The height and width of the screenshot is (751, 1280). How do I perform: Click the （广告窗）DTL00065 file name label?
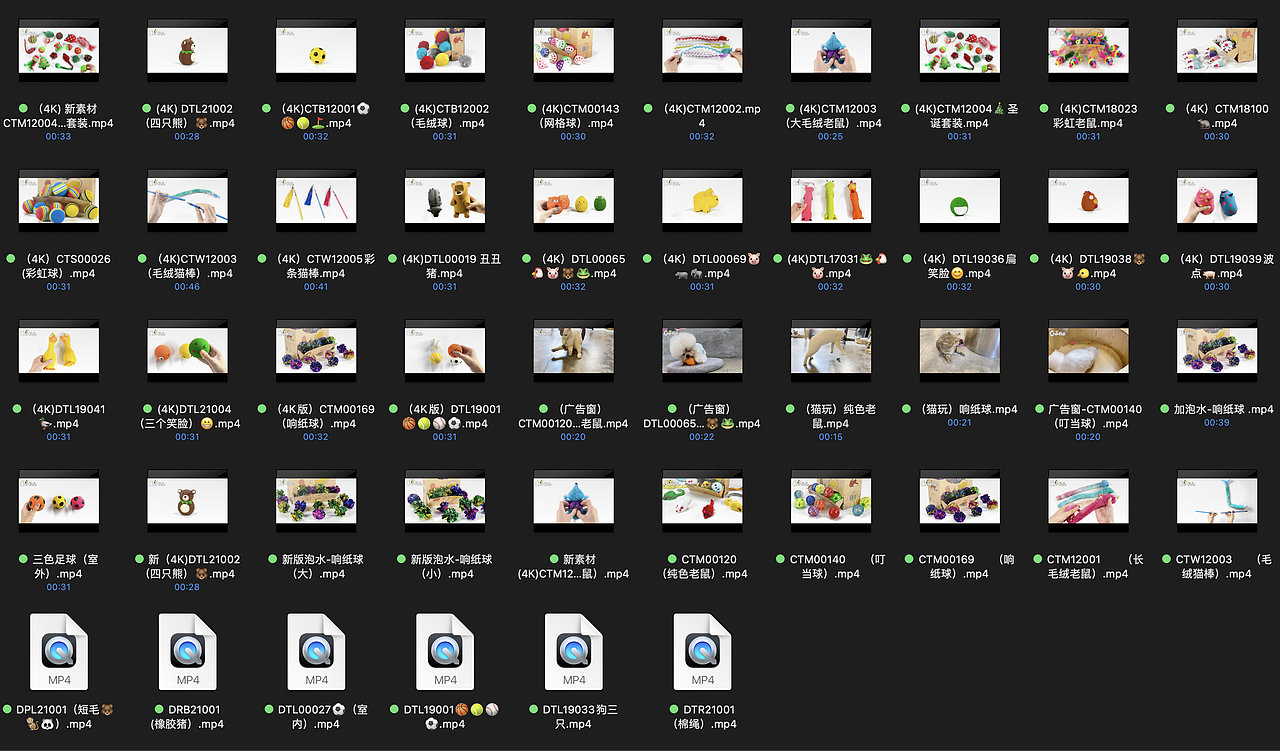702,416
